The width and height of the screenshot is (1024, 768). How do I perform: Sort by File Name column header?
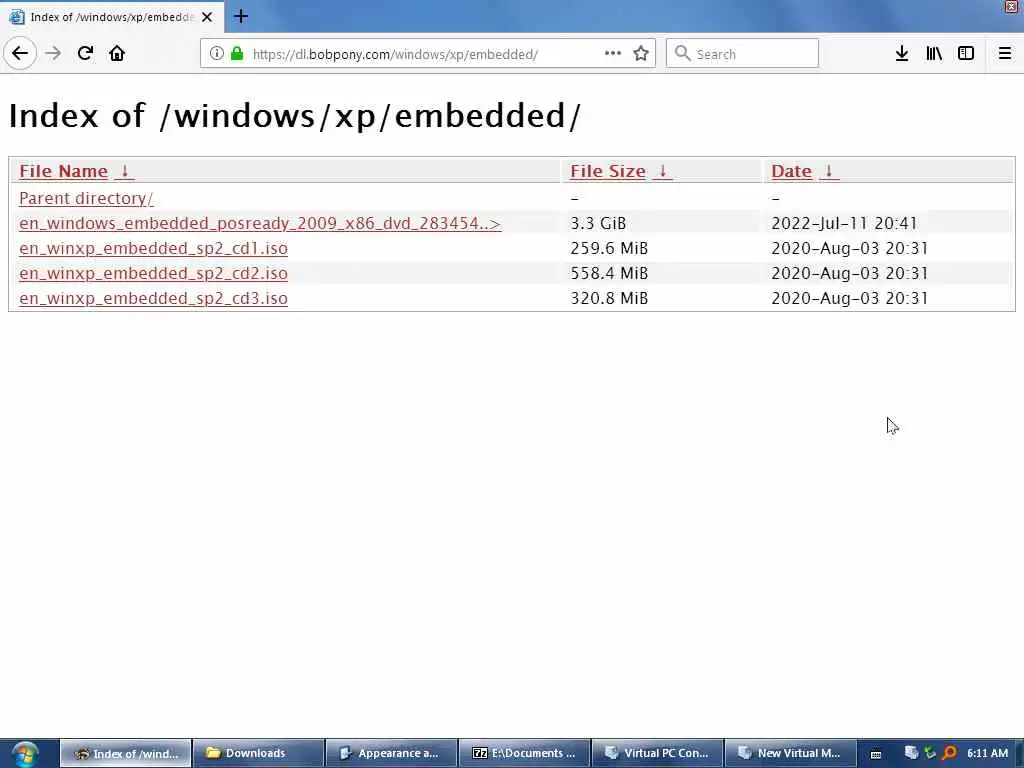click(63, 171)
